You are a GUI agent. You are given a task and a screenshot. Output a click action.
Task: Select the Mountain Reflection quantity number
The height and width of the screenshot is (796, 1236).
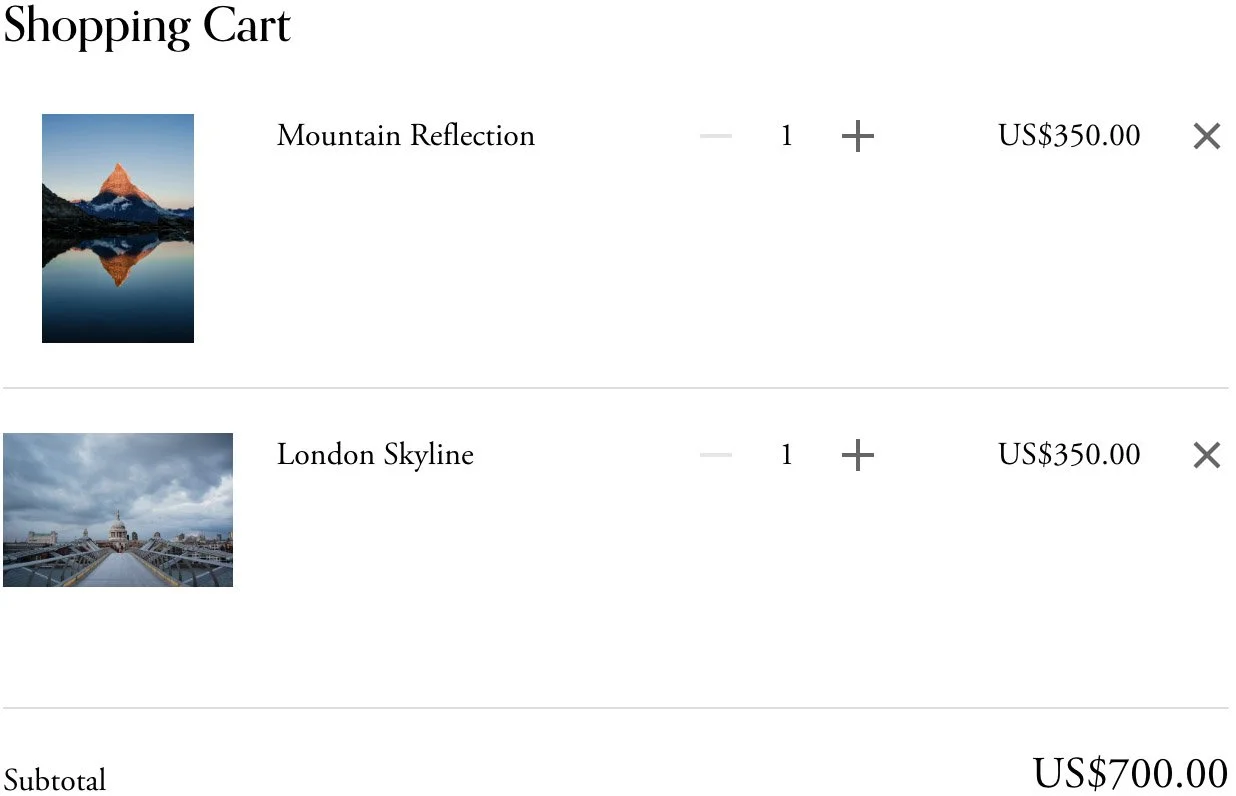[787, 136]
